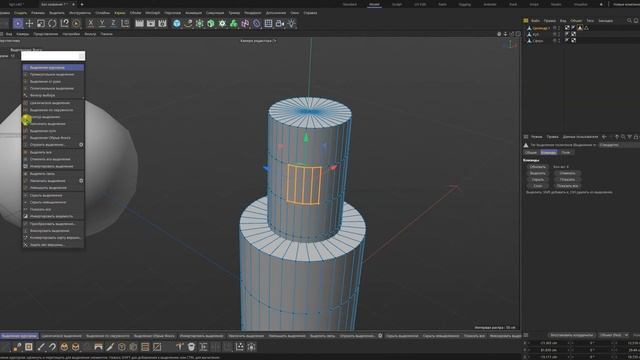The width and height of the screenshot is (640, 360).
Task: Open the Теги menu in Object Manager
Action: coord(590,20)
